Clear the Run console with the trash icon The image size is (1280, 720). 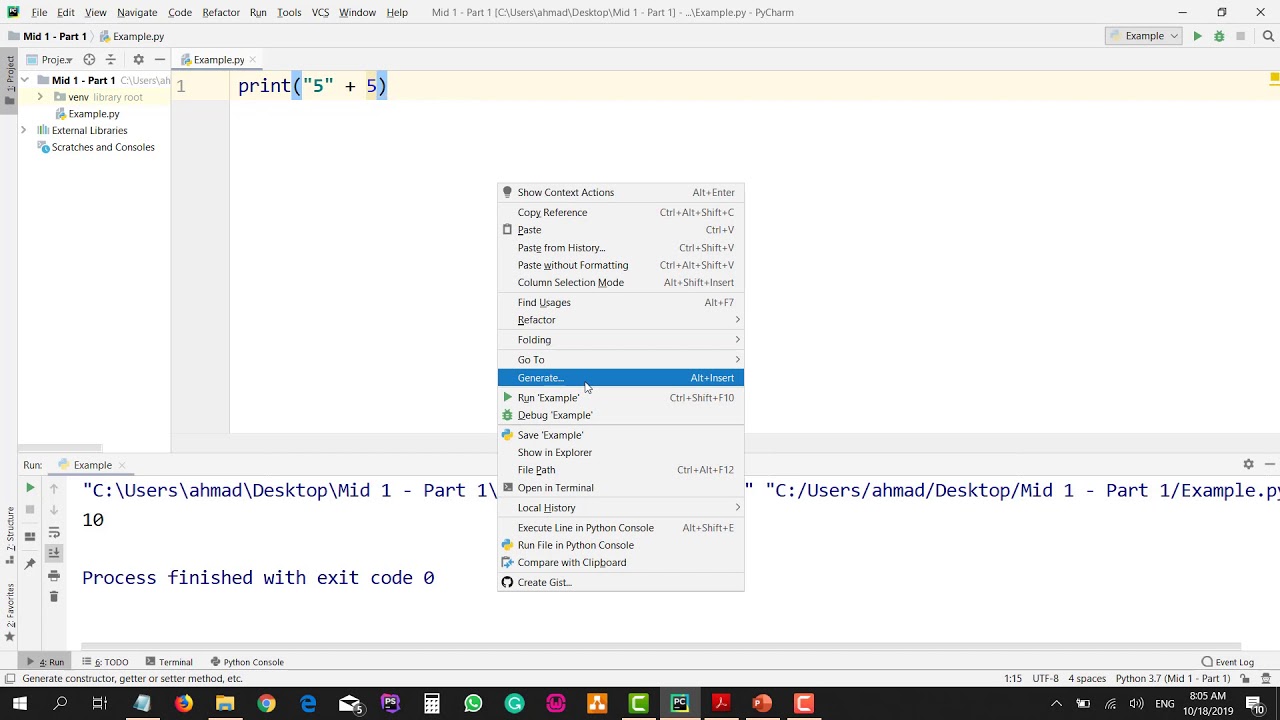tap(54, 597)
